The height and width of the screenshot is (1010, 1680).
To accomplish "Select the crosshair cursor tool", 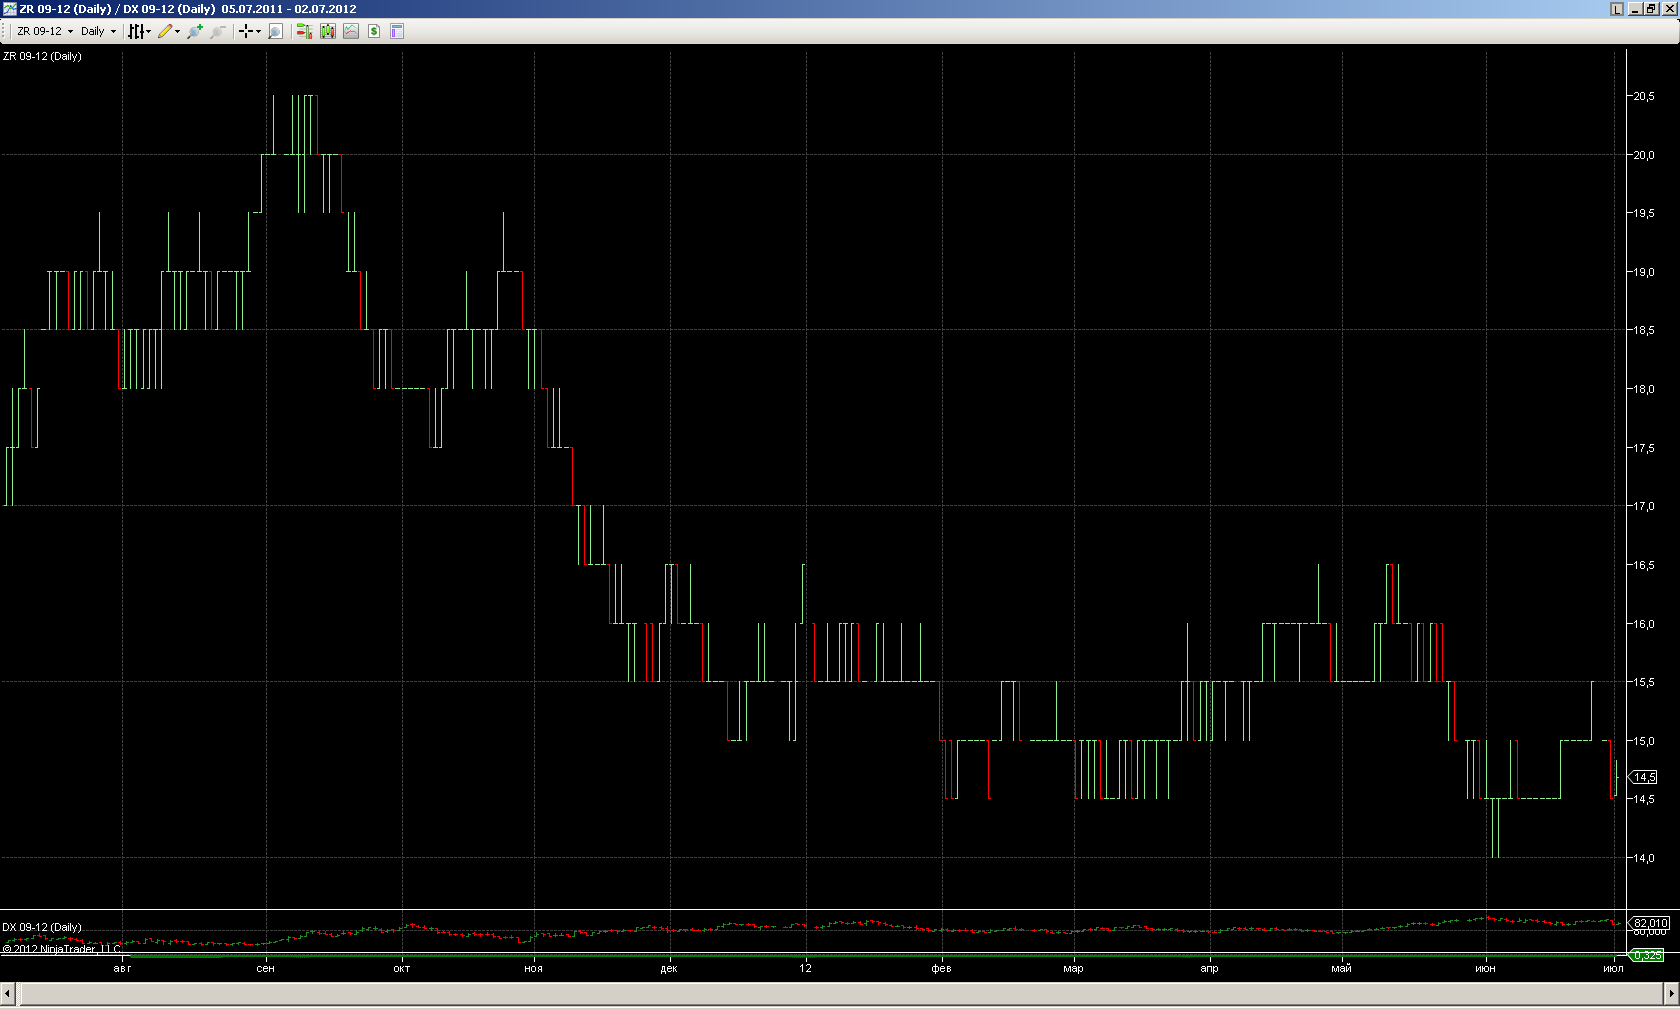I will point(245,31).
